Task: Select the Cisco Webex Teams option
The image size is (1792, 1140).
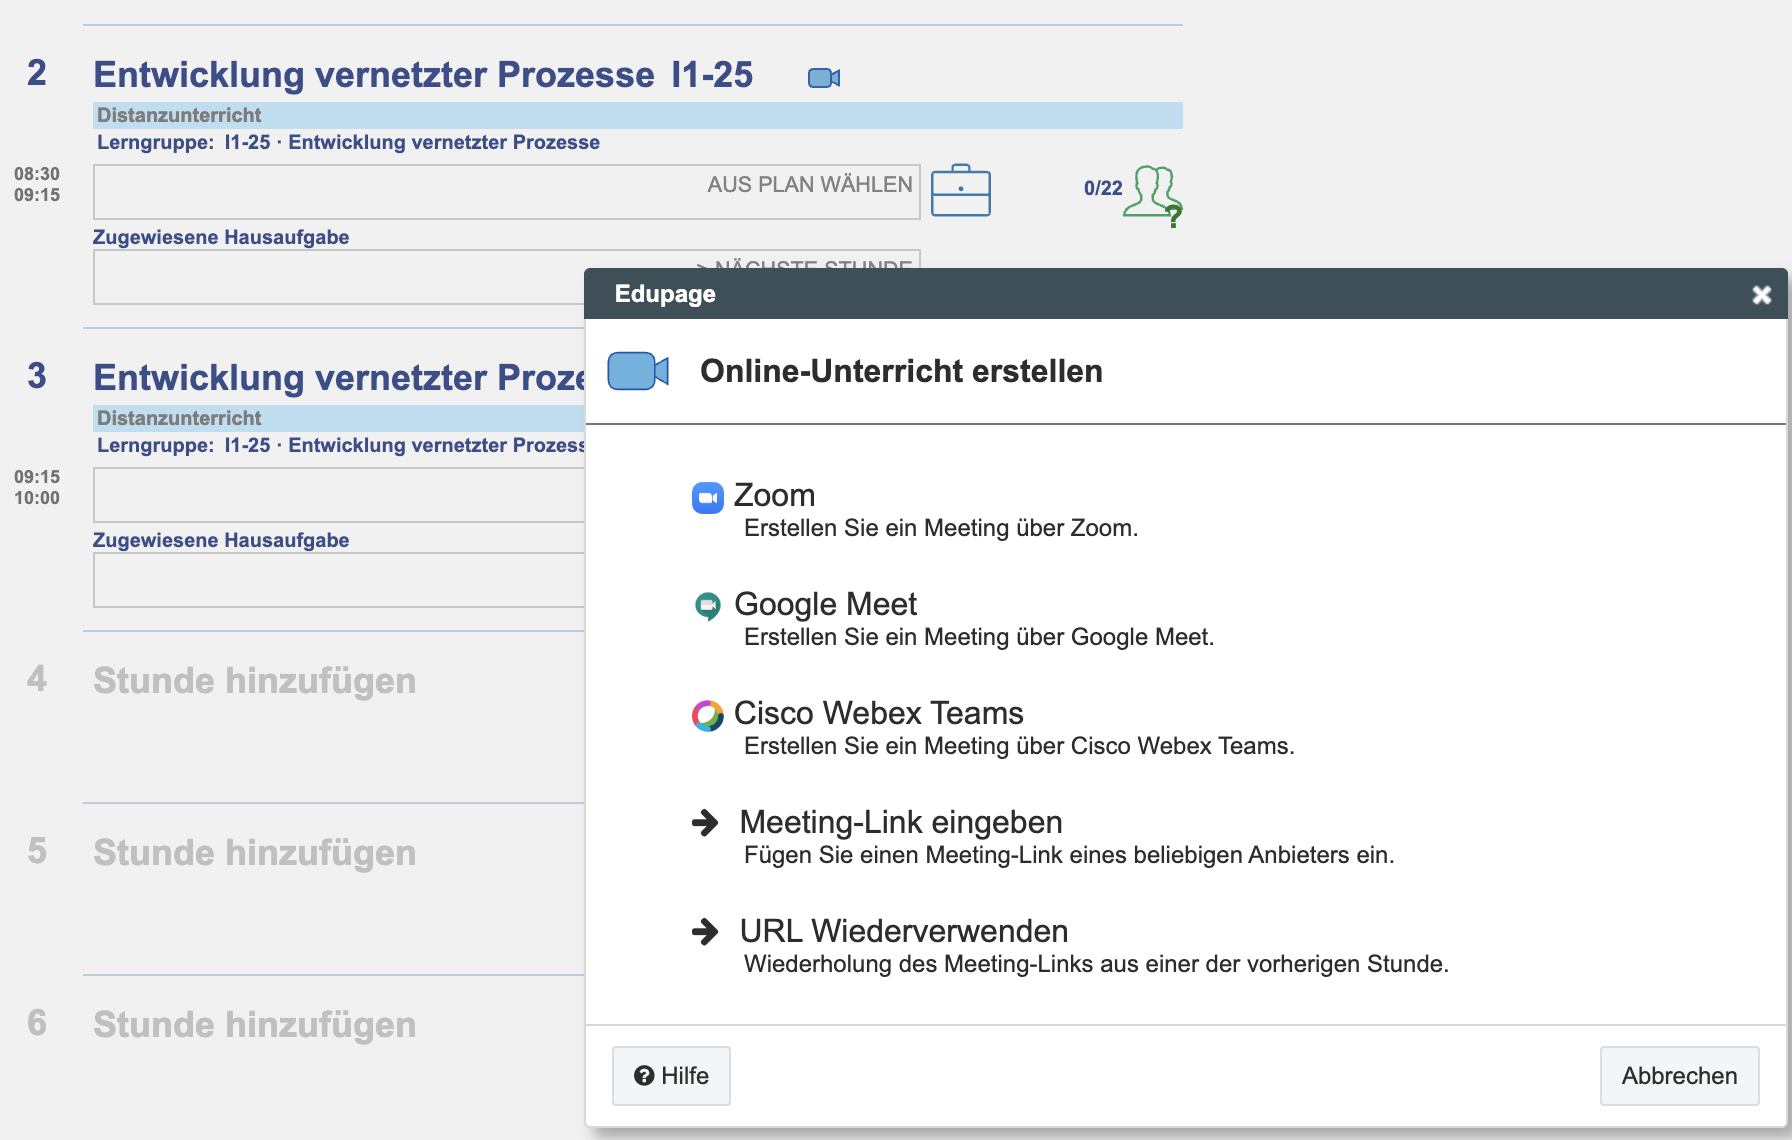Action: tap(878, 714)
